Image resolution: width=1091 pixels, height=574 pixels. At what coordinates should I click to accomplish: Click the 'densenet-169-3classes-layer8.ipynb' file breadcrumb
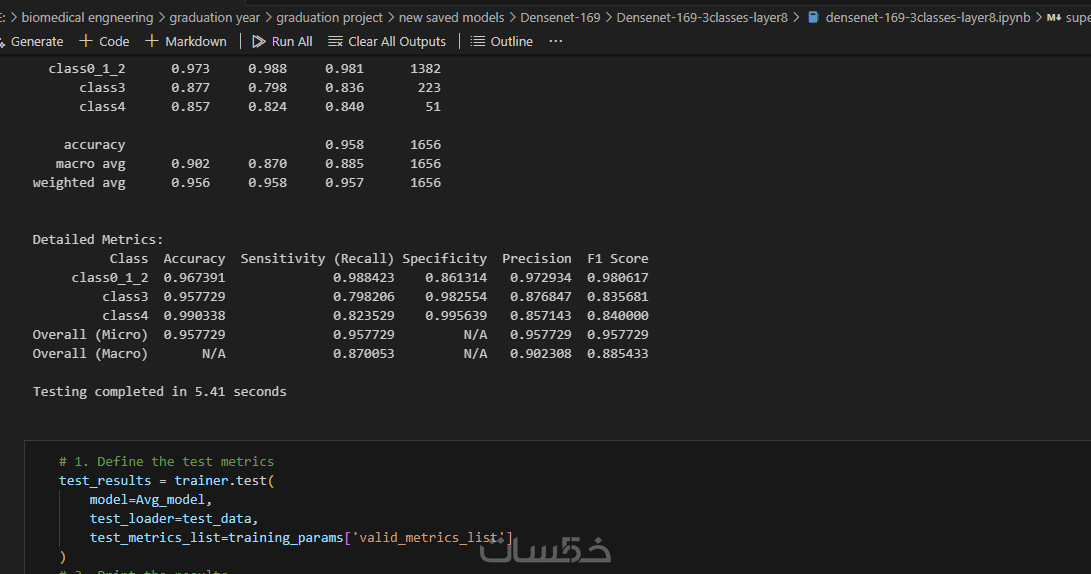click(927, 18)
